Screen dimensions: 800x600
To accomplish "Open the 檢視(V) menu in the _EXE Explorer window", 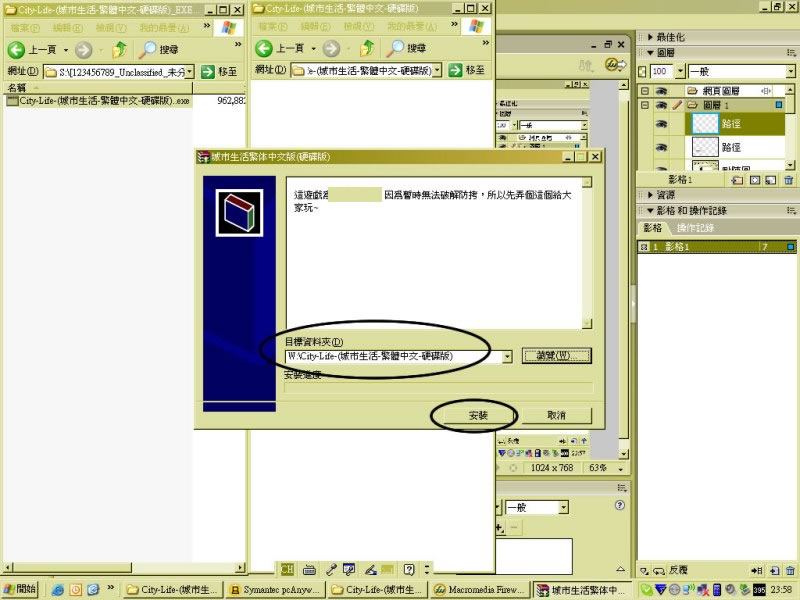I will [111, 28].
